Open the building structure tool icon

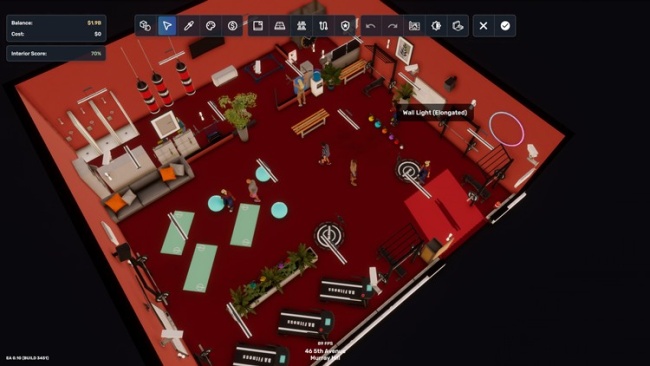[x=301, y=26]
